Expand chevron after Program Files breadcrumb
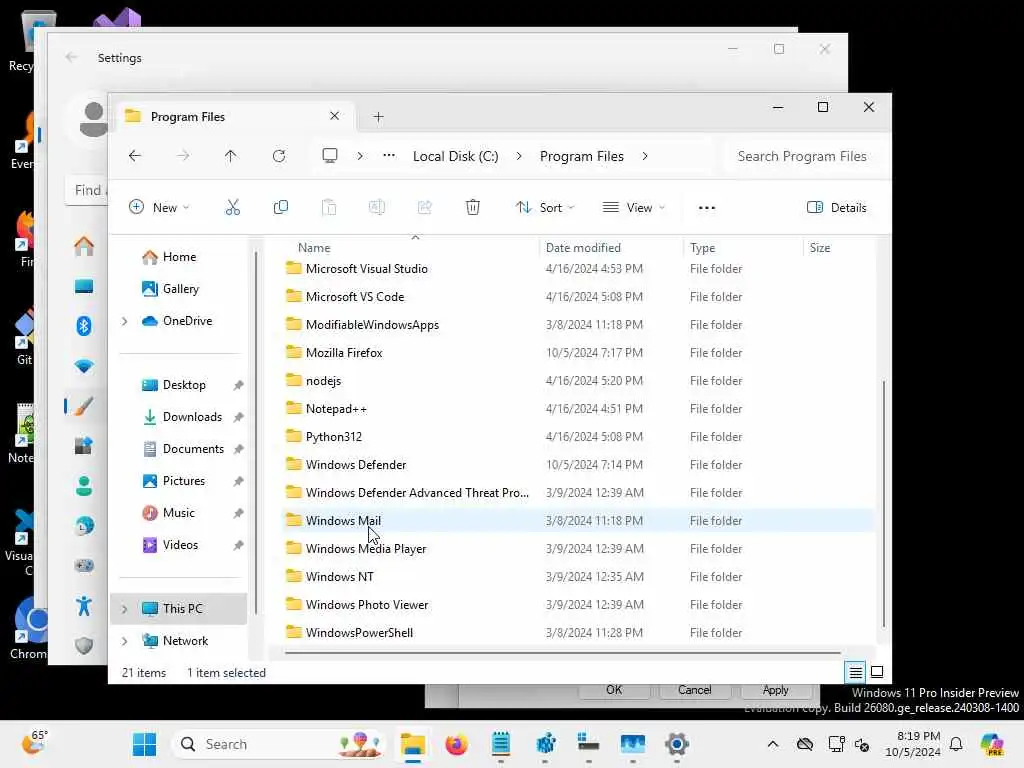Image resolution: width=1024 pixels, height=768 pixels. point(645,156)
